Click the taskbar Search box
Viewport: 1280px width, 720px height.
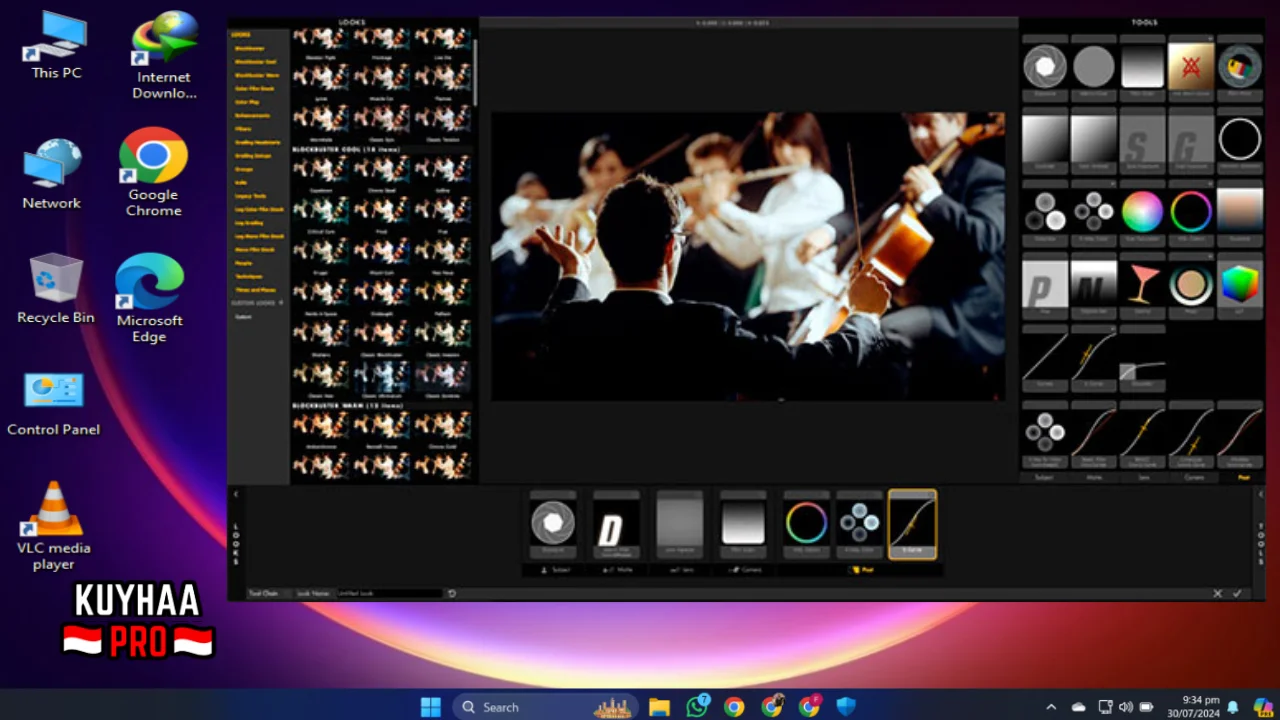click(547, 707)
